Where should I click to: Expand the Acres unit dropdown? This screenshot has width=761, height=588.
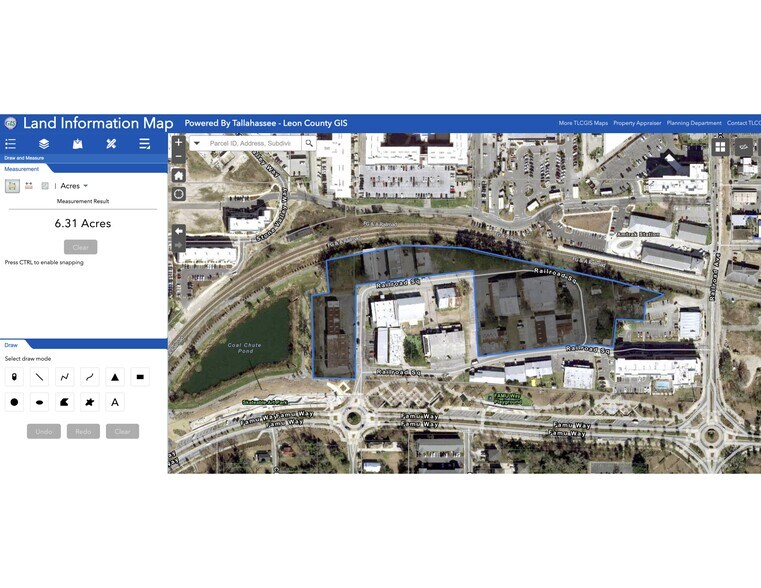coord(74,186)
